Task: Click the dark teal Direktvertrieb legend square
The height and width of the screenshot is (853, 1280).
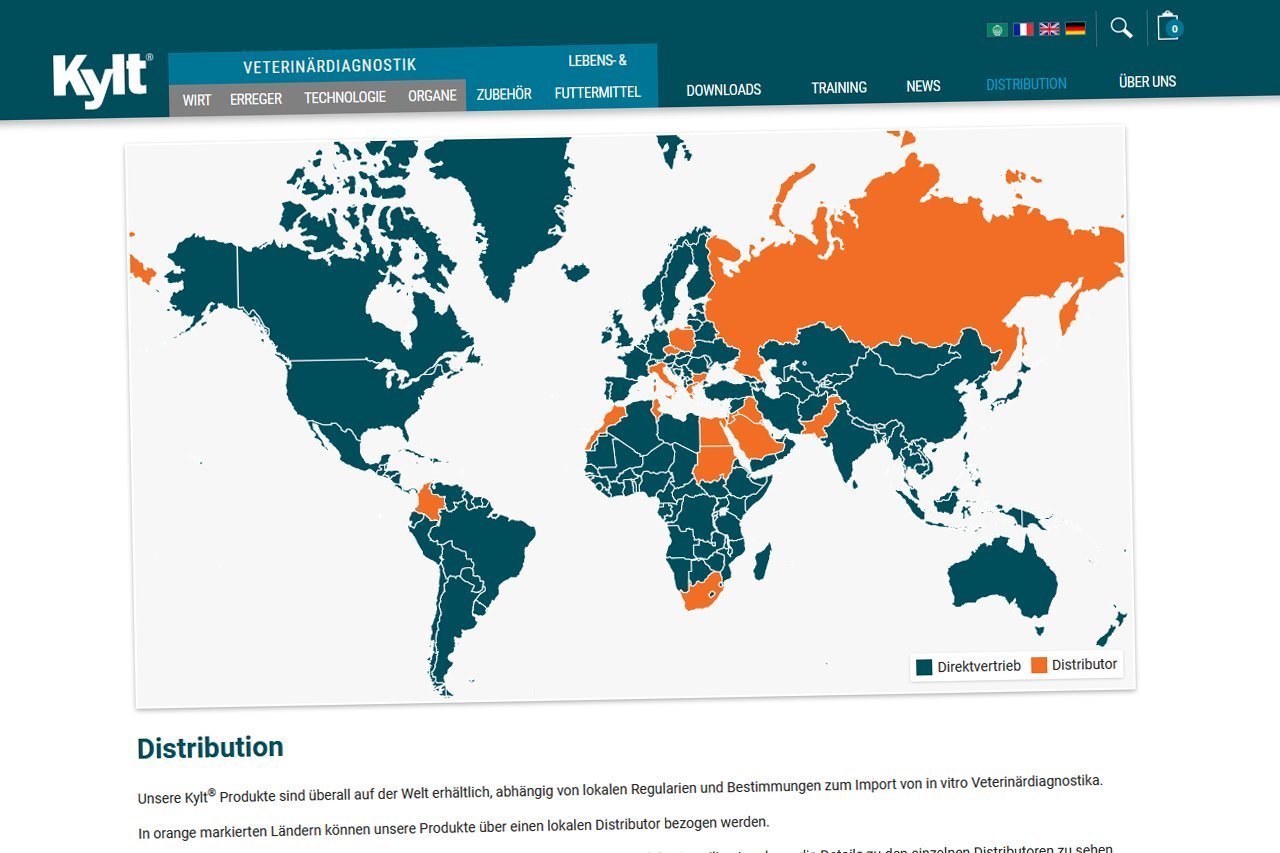Action: [x=924, y=667]
